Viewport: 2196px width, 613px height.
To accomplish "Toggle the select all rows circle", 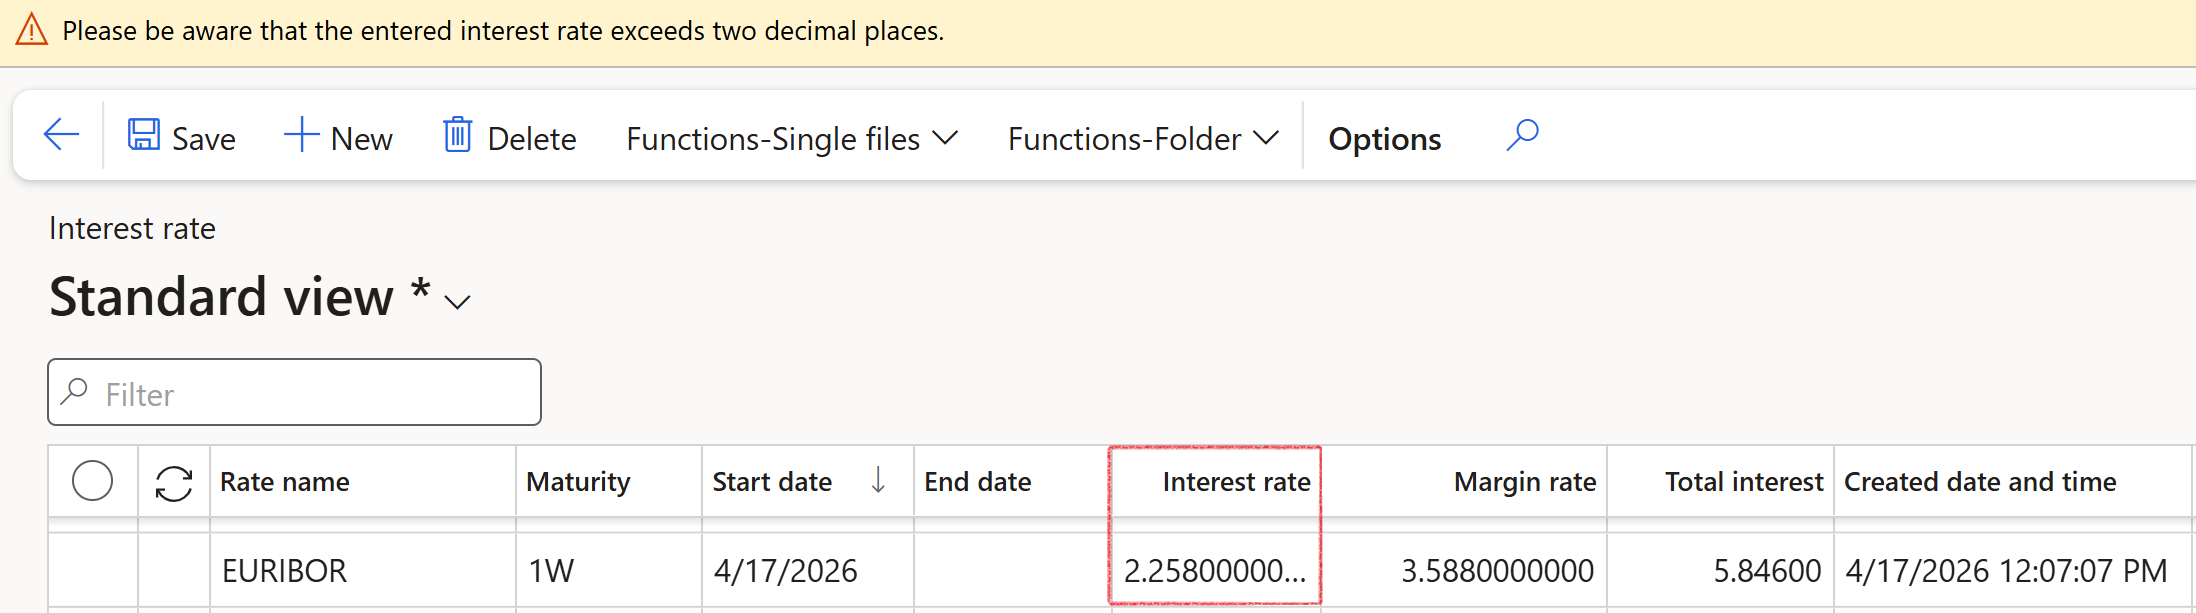I will pos(93,481).
